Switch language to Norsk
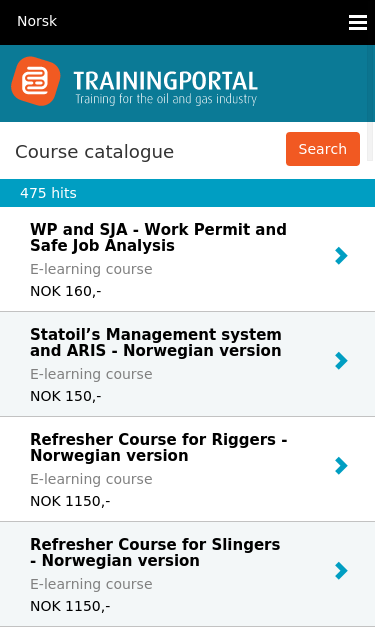The height and width of the screenshot is (627, 375). (x=37, y=21)
